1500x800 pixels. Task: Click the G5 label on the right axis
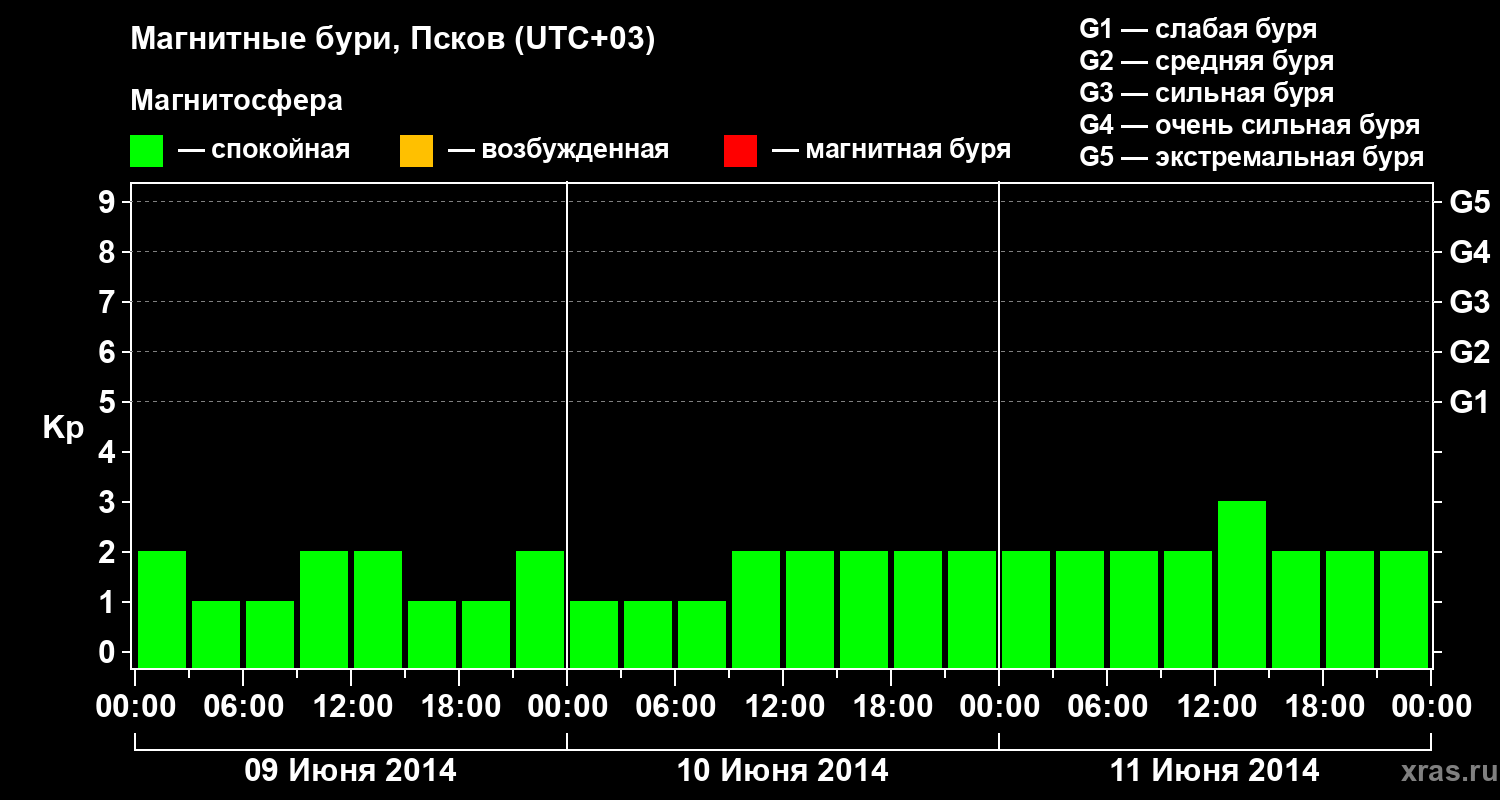1469,202
